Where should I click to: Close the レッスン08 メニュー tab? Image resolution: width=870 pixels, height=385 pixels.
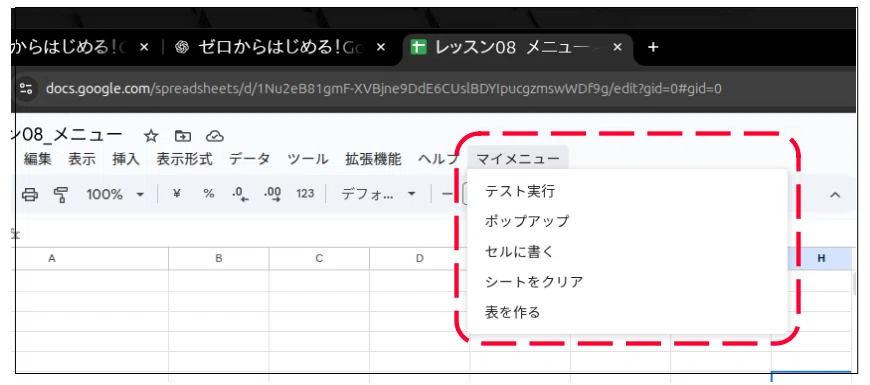pyautogui.click(x=617, y=48)
